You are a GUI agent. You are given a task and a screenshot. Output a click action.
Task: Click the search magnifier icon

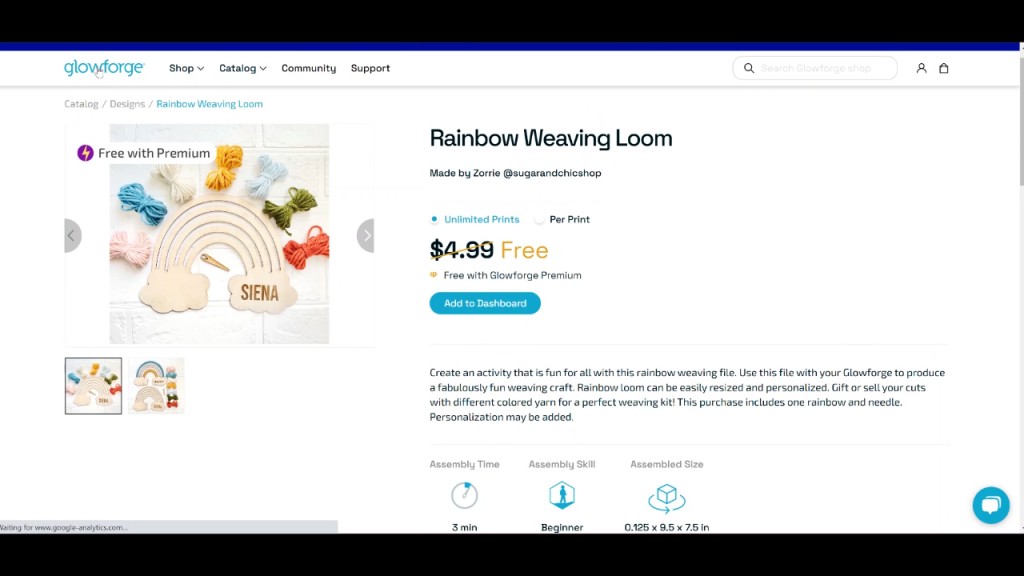click(749, 68)
